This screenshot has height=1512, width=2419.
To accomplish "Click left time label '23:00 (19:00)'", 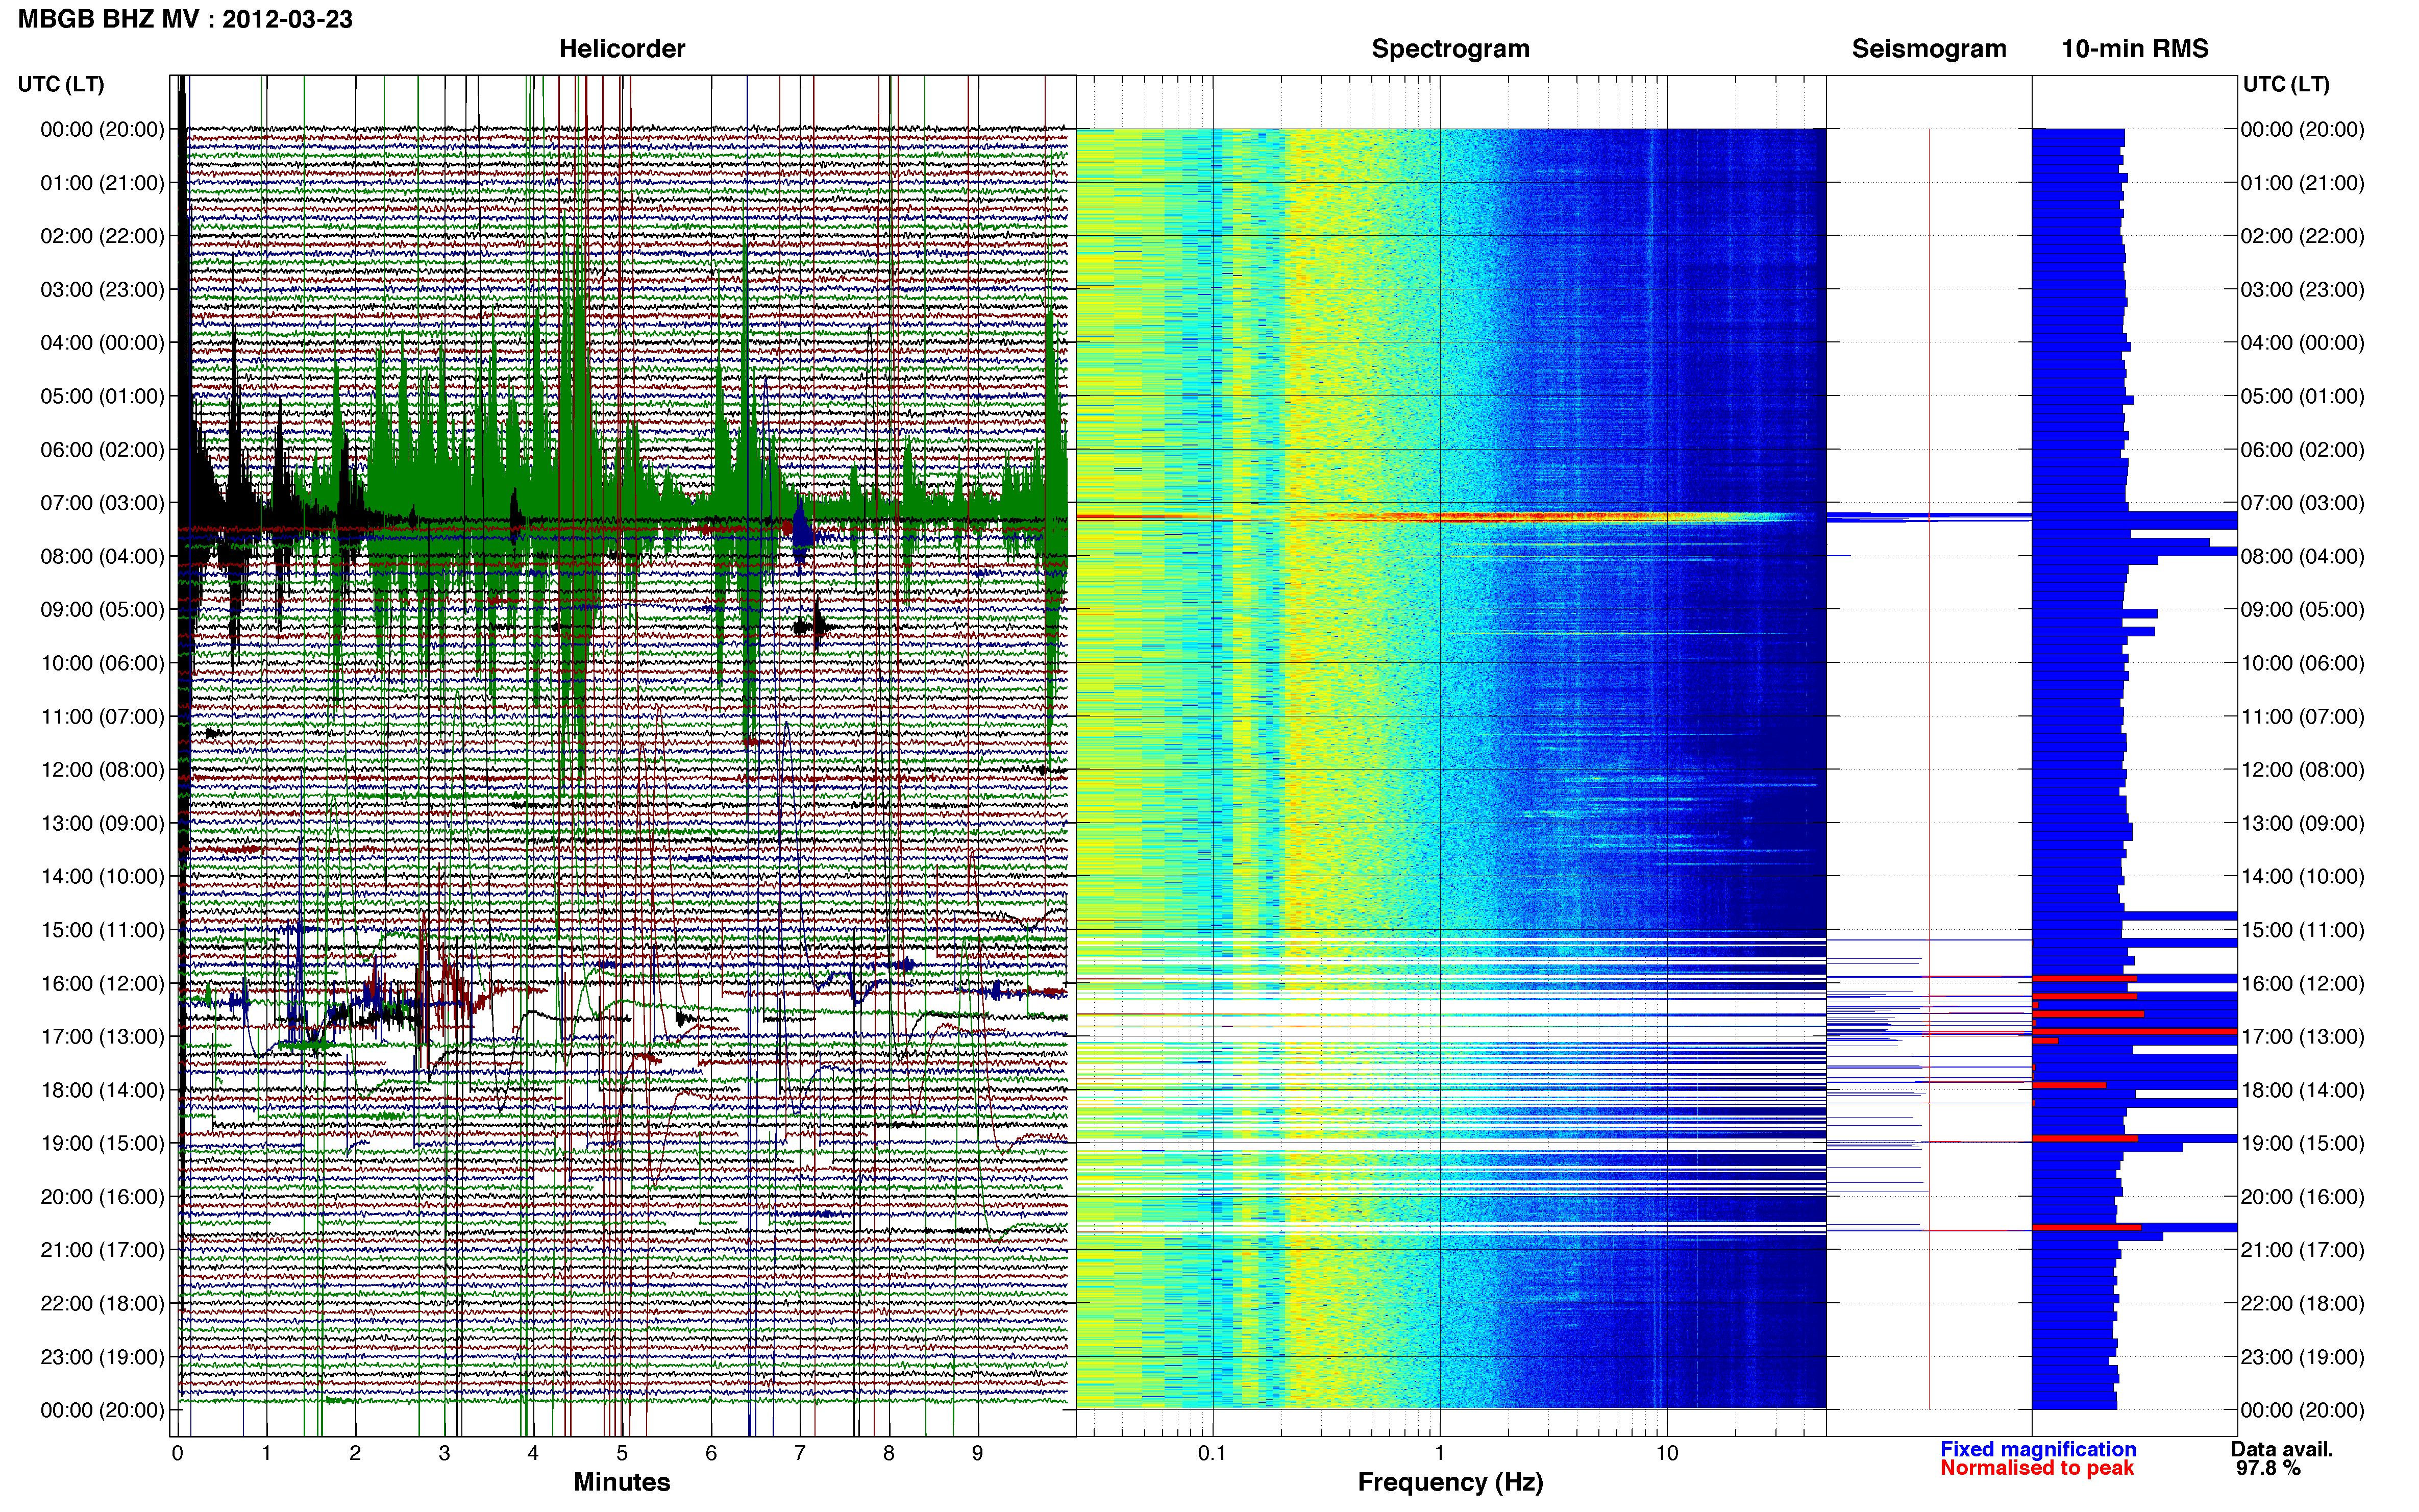I will coord(102,1357).
